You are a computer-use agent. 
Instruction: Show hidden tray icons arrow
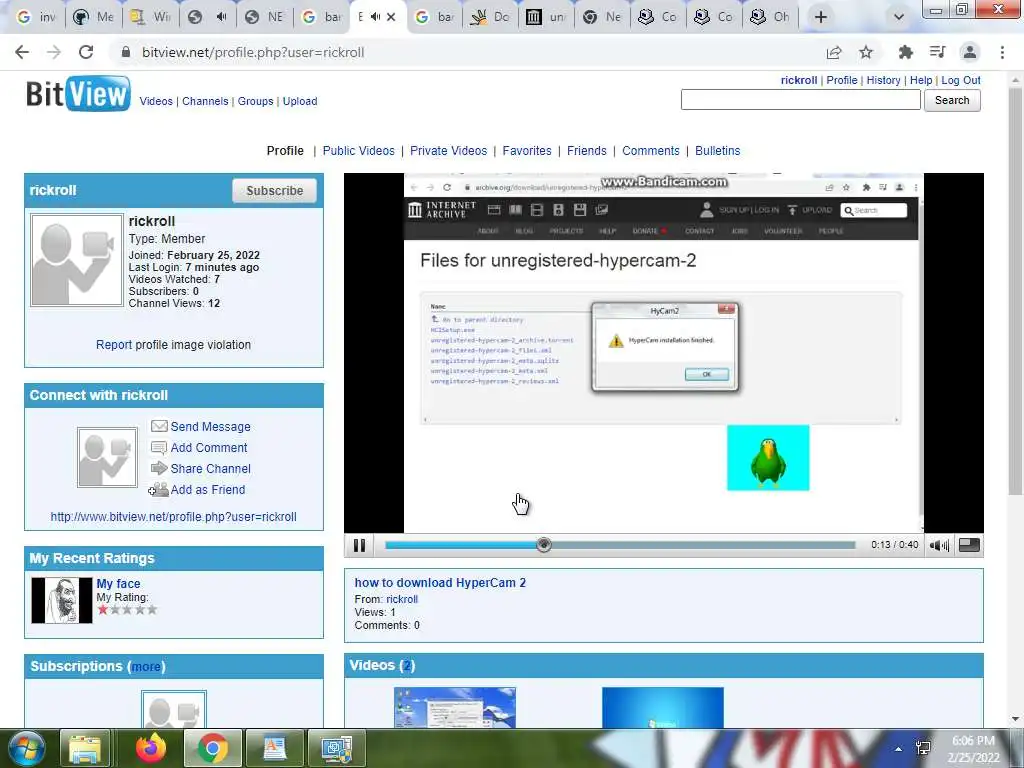(x=899, y=749)
